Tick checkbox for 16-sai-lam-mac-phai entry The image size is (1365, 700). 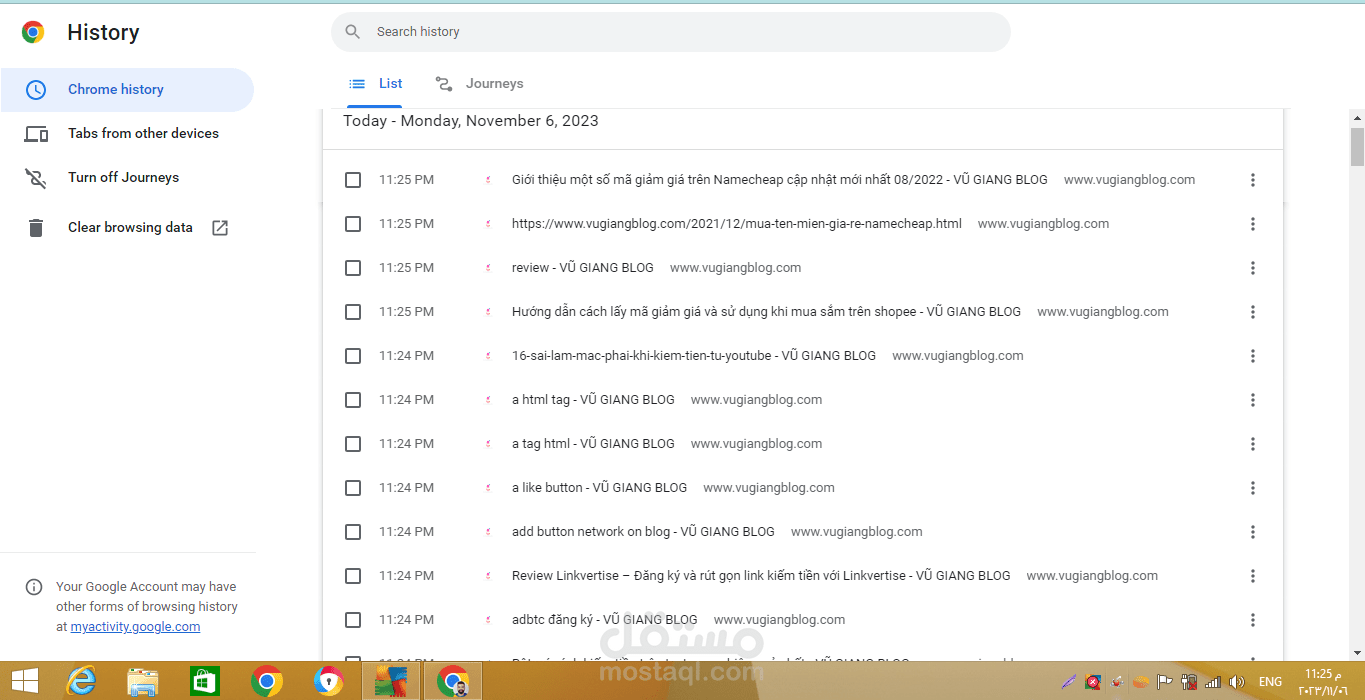(353, 356)
